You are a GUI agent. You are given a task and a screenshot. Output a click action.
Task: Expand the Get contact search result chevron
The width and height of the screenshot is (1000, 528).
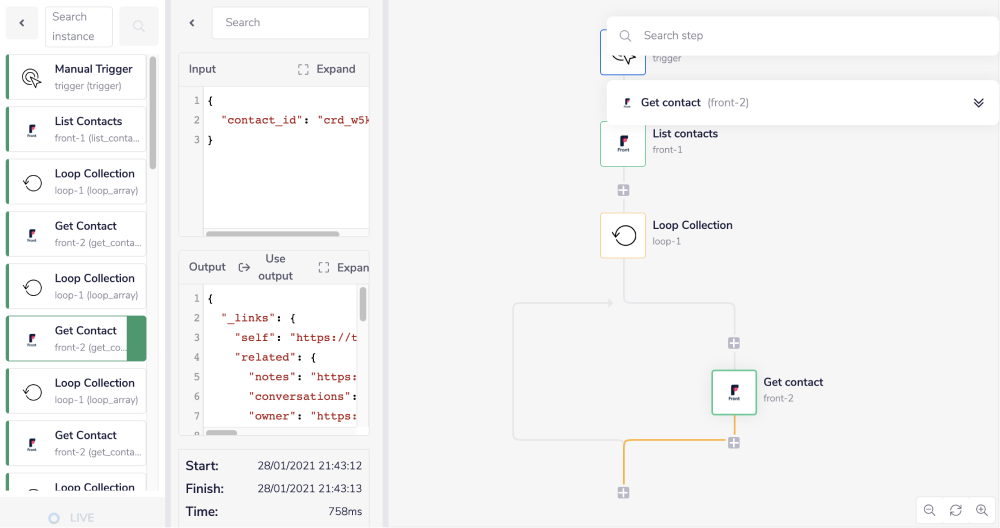(978, 103)
